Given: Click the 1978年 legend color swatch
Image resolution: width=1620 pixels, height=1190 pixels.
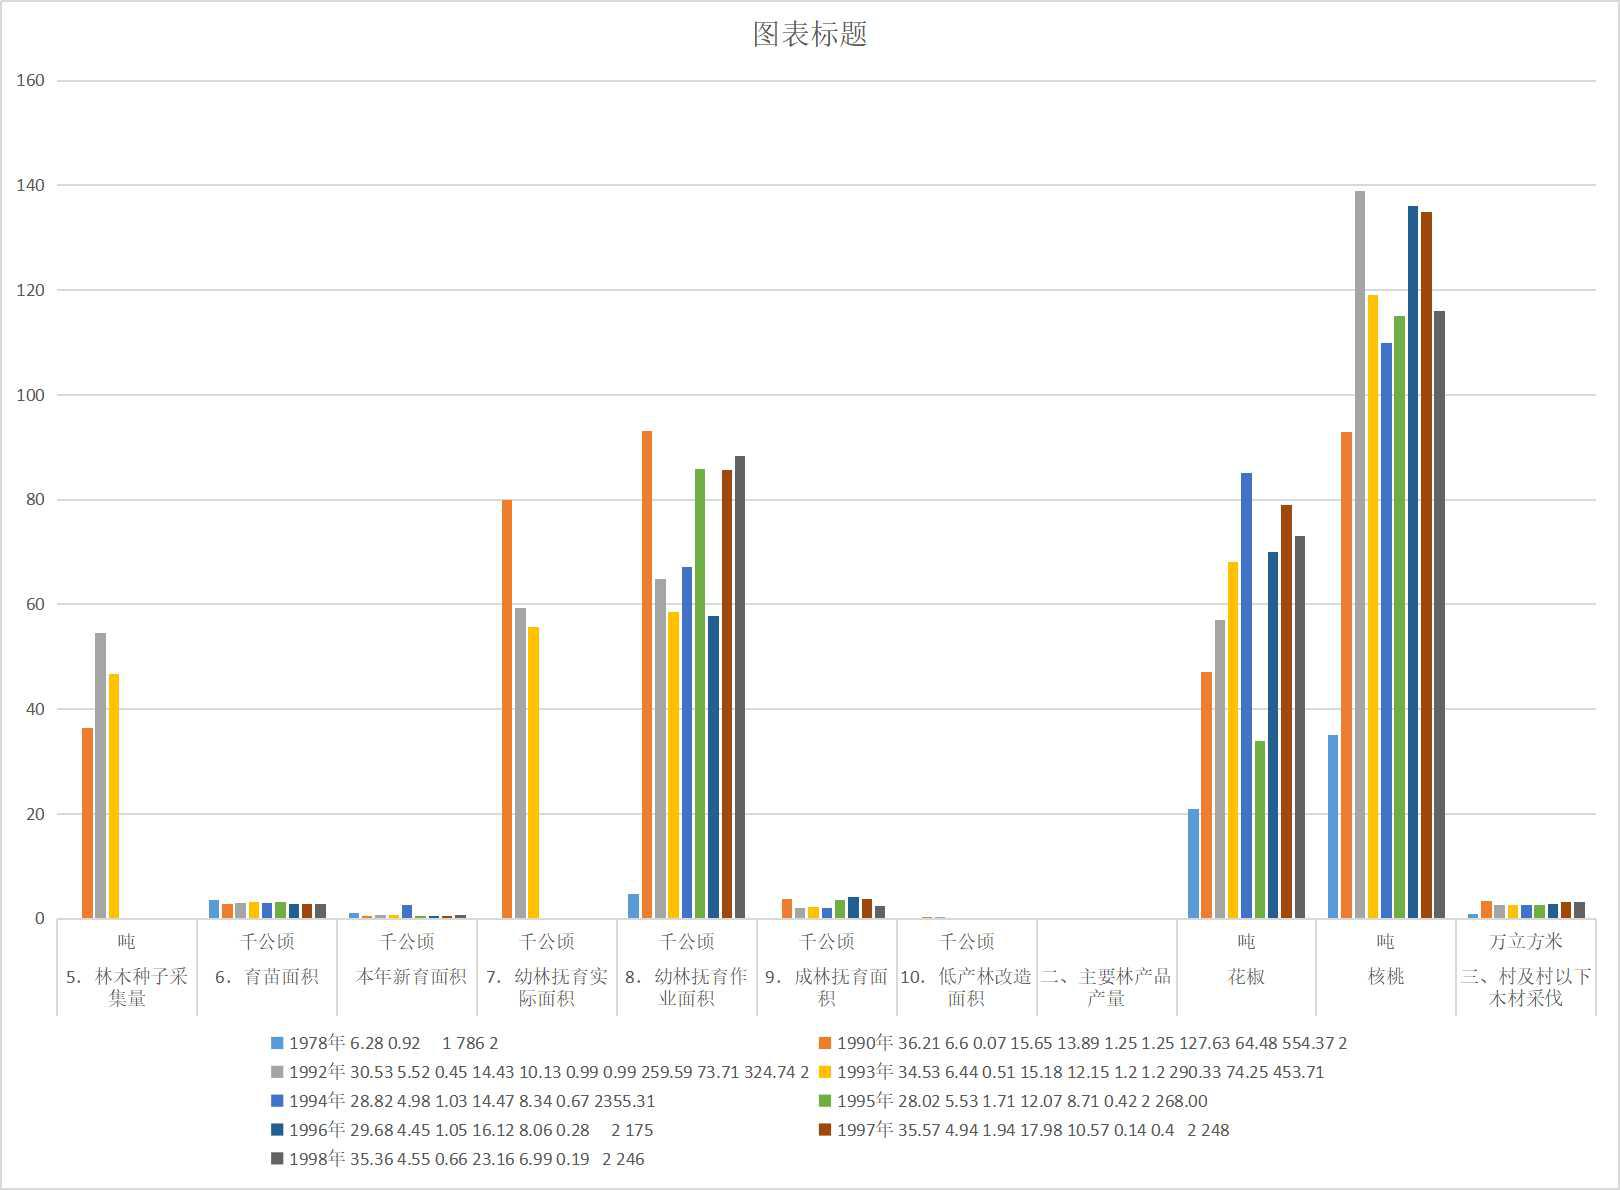Looking at the screenshot, I should 277,1043.
